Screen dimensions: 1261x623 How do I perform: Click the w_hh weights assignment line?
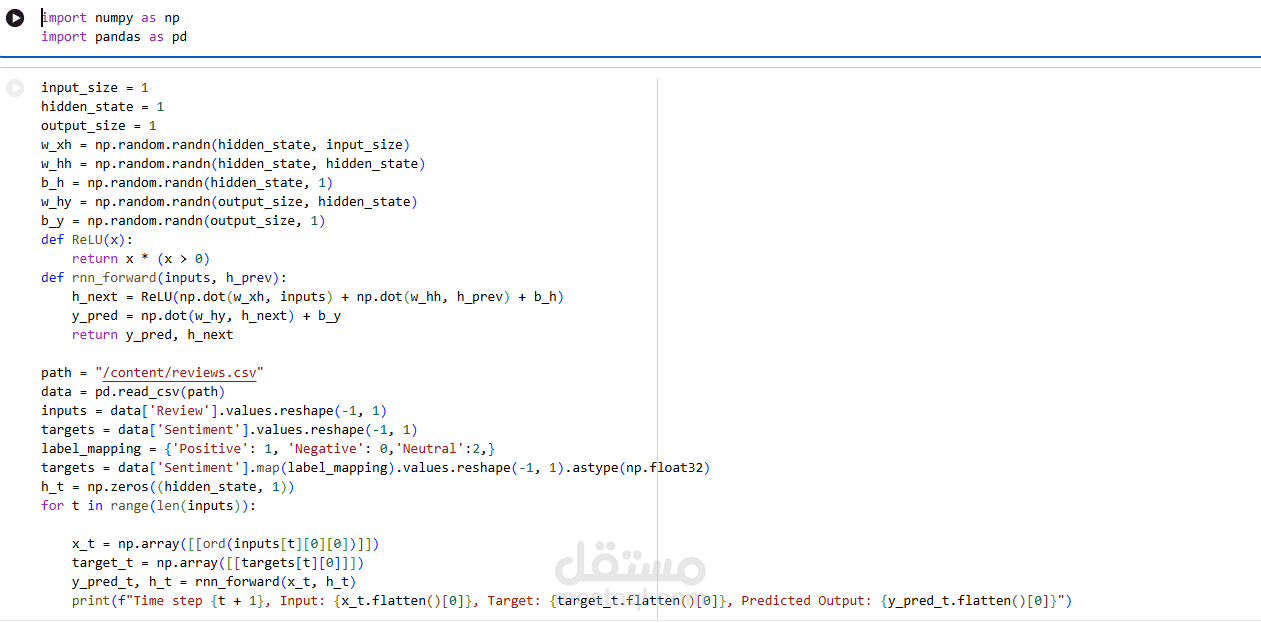pyautogui.click(x=233, y=164)
